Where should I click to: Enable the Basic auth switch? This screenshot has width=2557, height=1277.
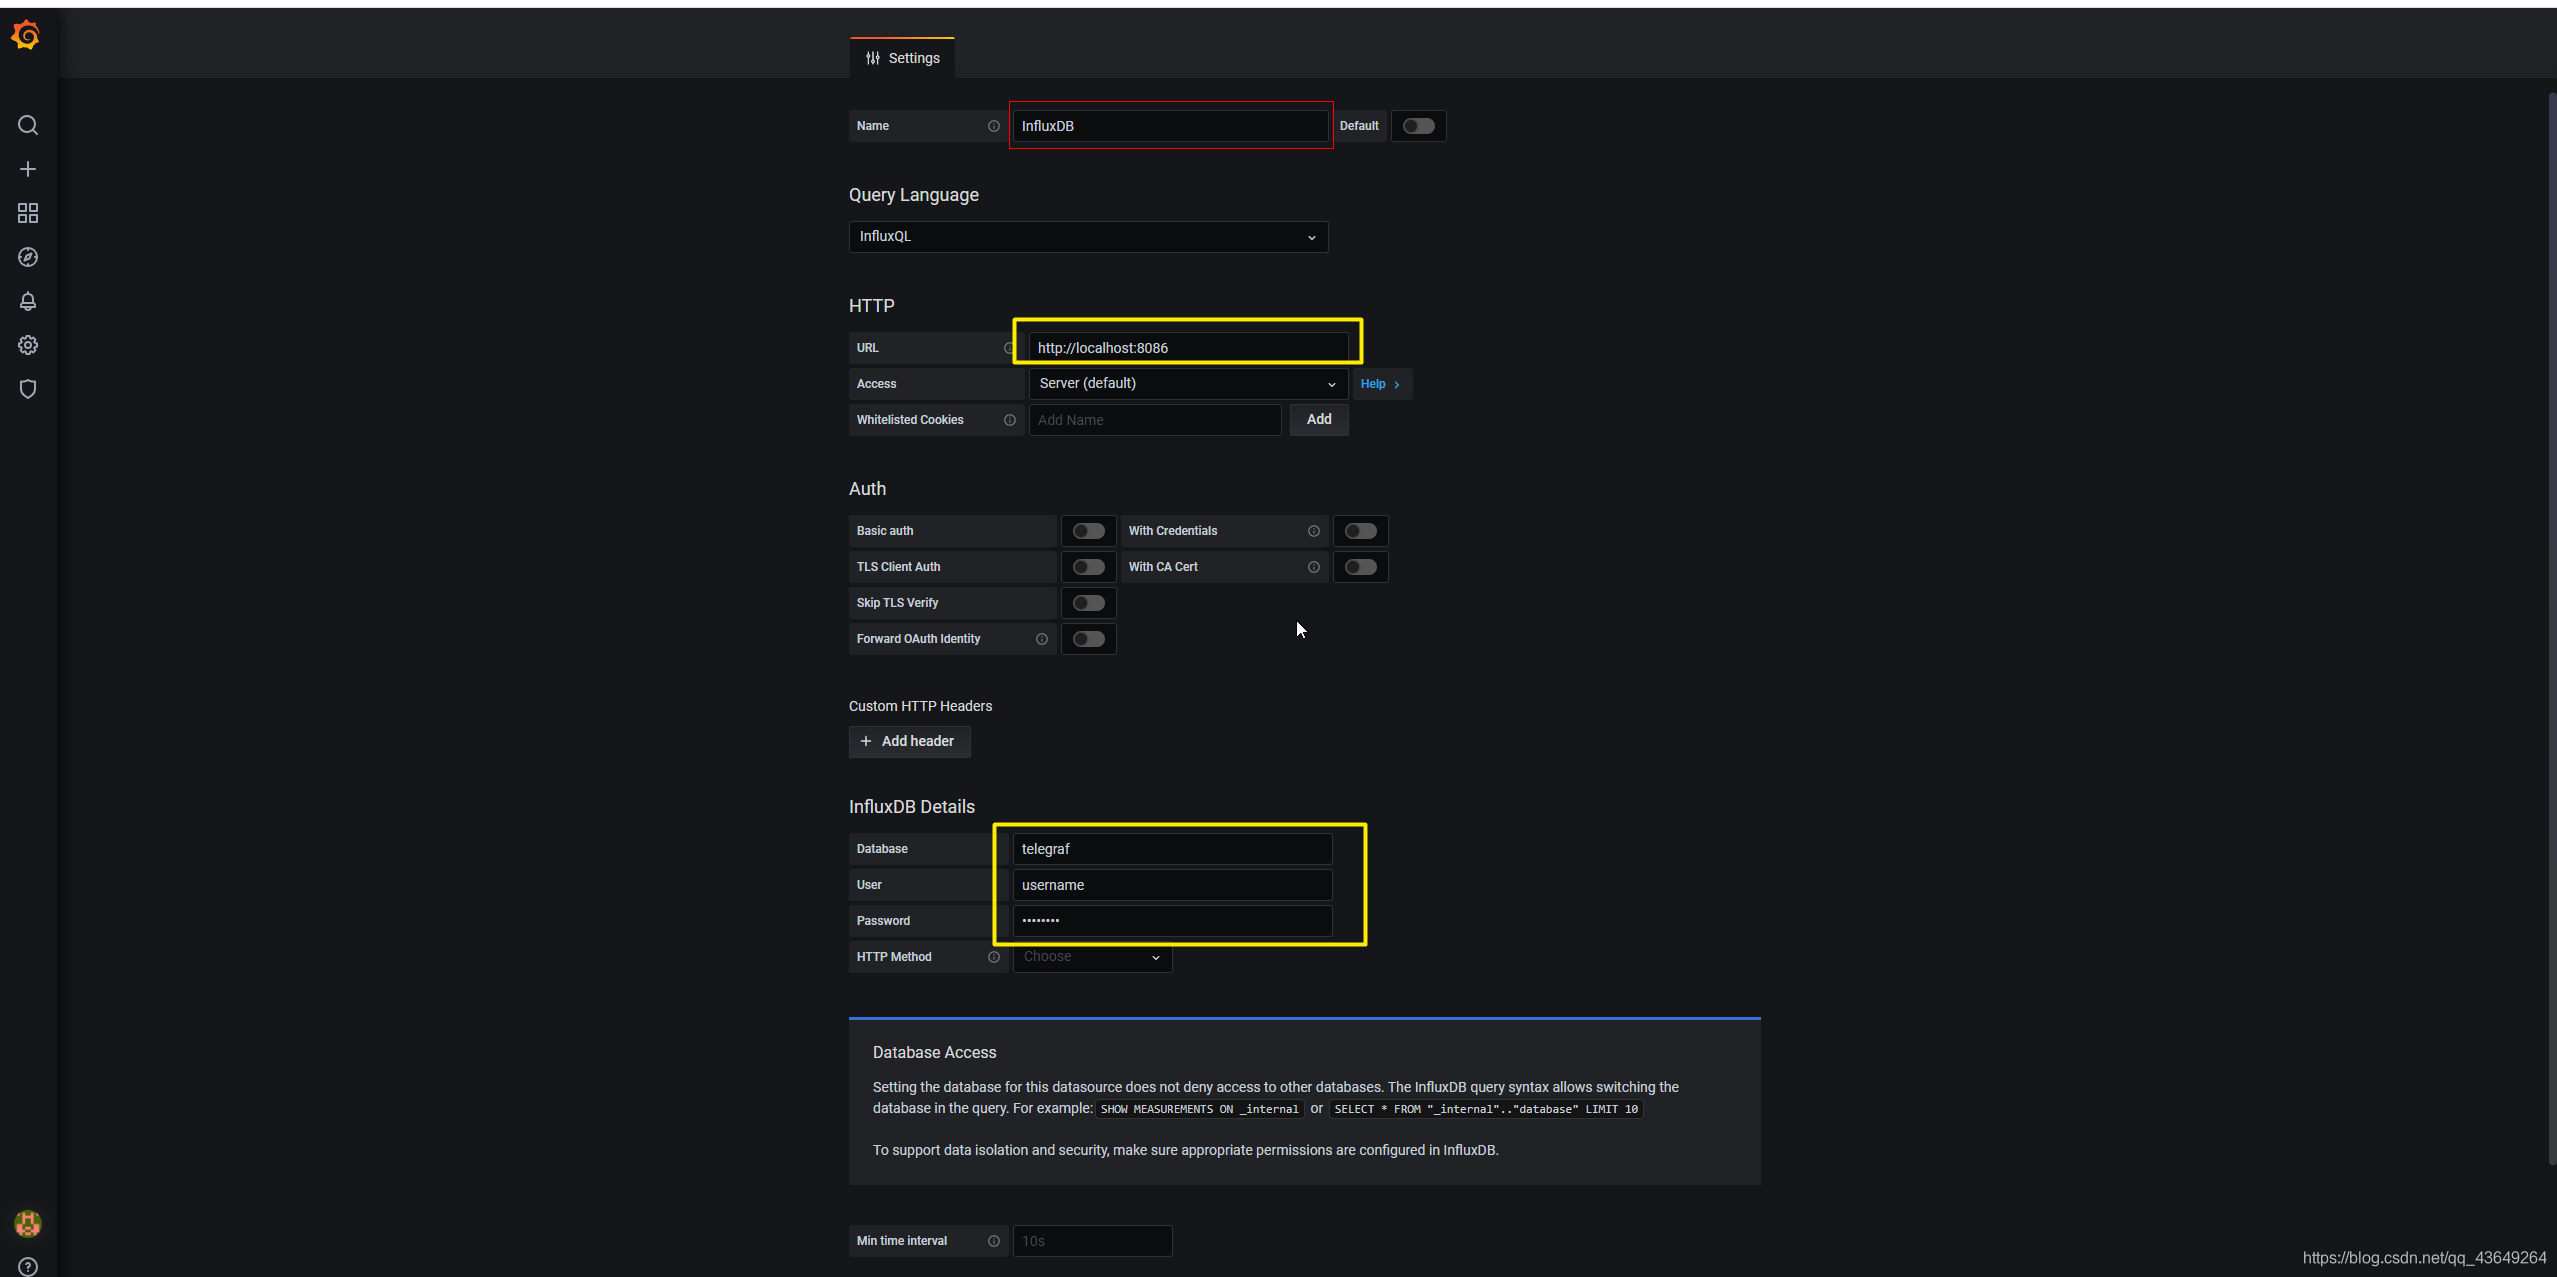coord(1088,531)
